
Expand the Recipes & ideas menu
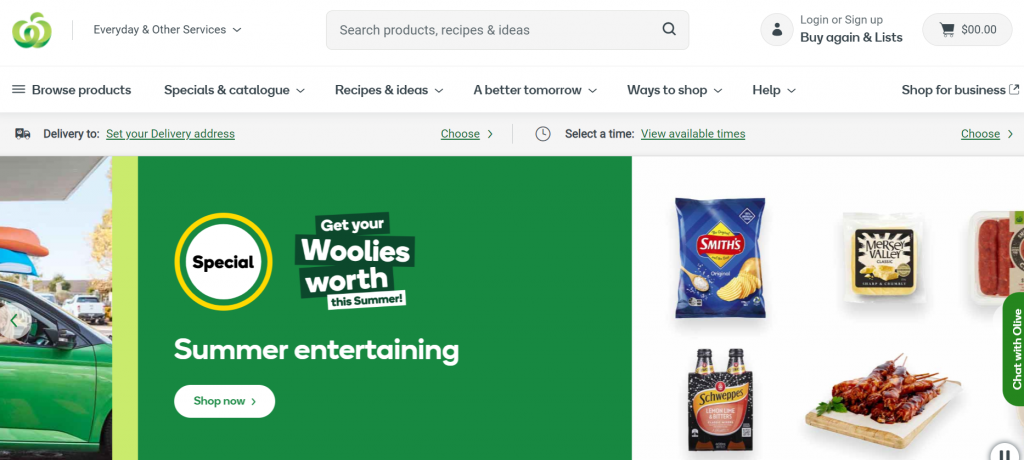(389, 90)
